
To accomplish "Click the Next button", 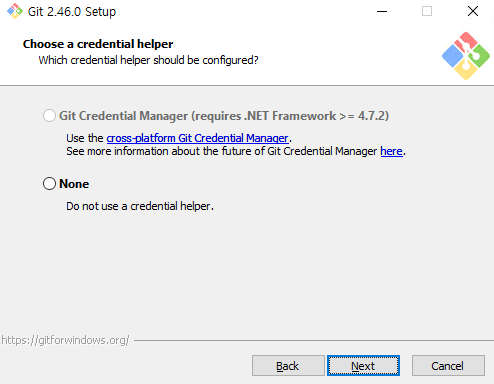I will click(363, 366).
